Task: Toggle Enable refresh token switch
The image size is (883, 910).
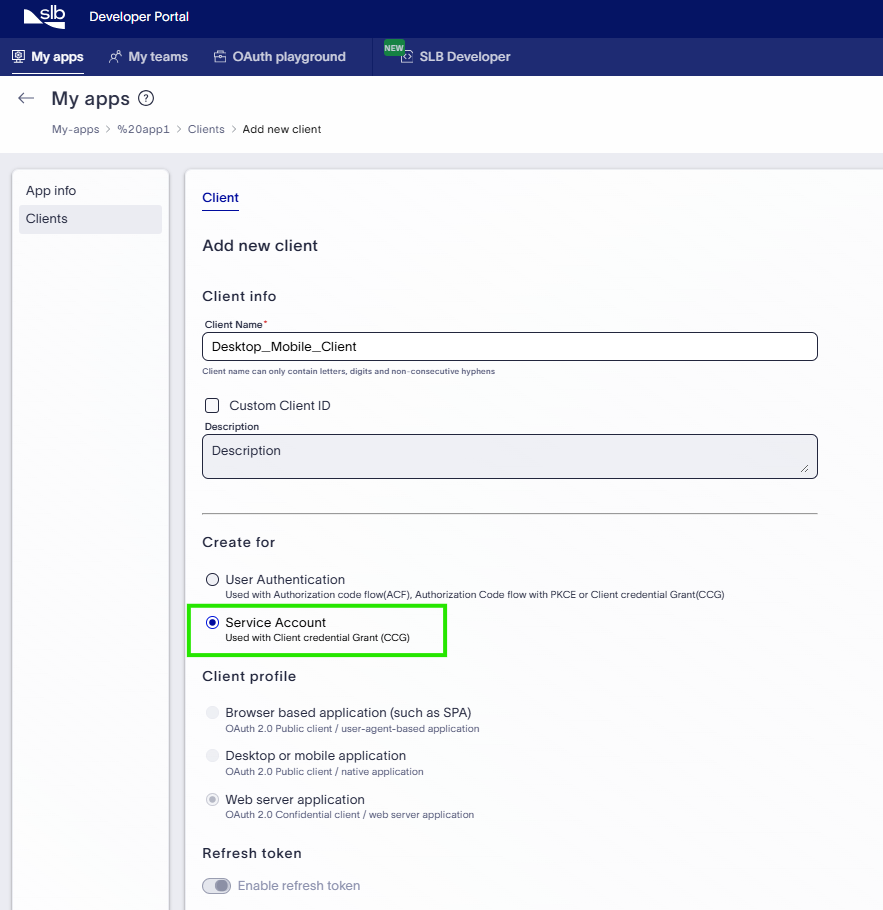Action: 217,886
